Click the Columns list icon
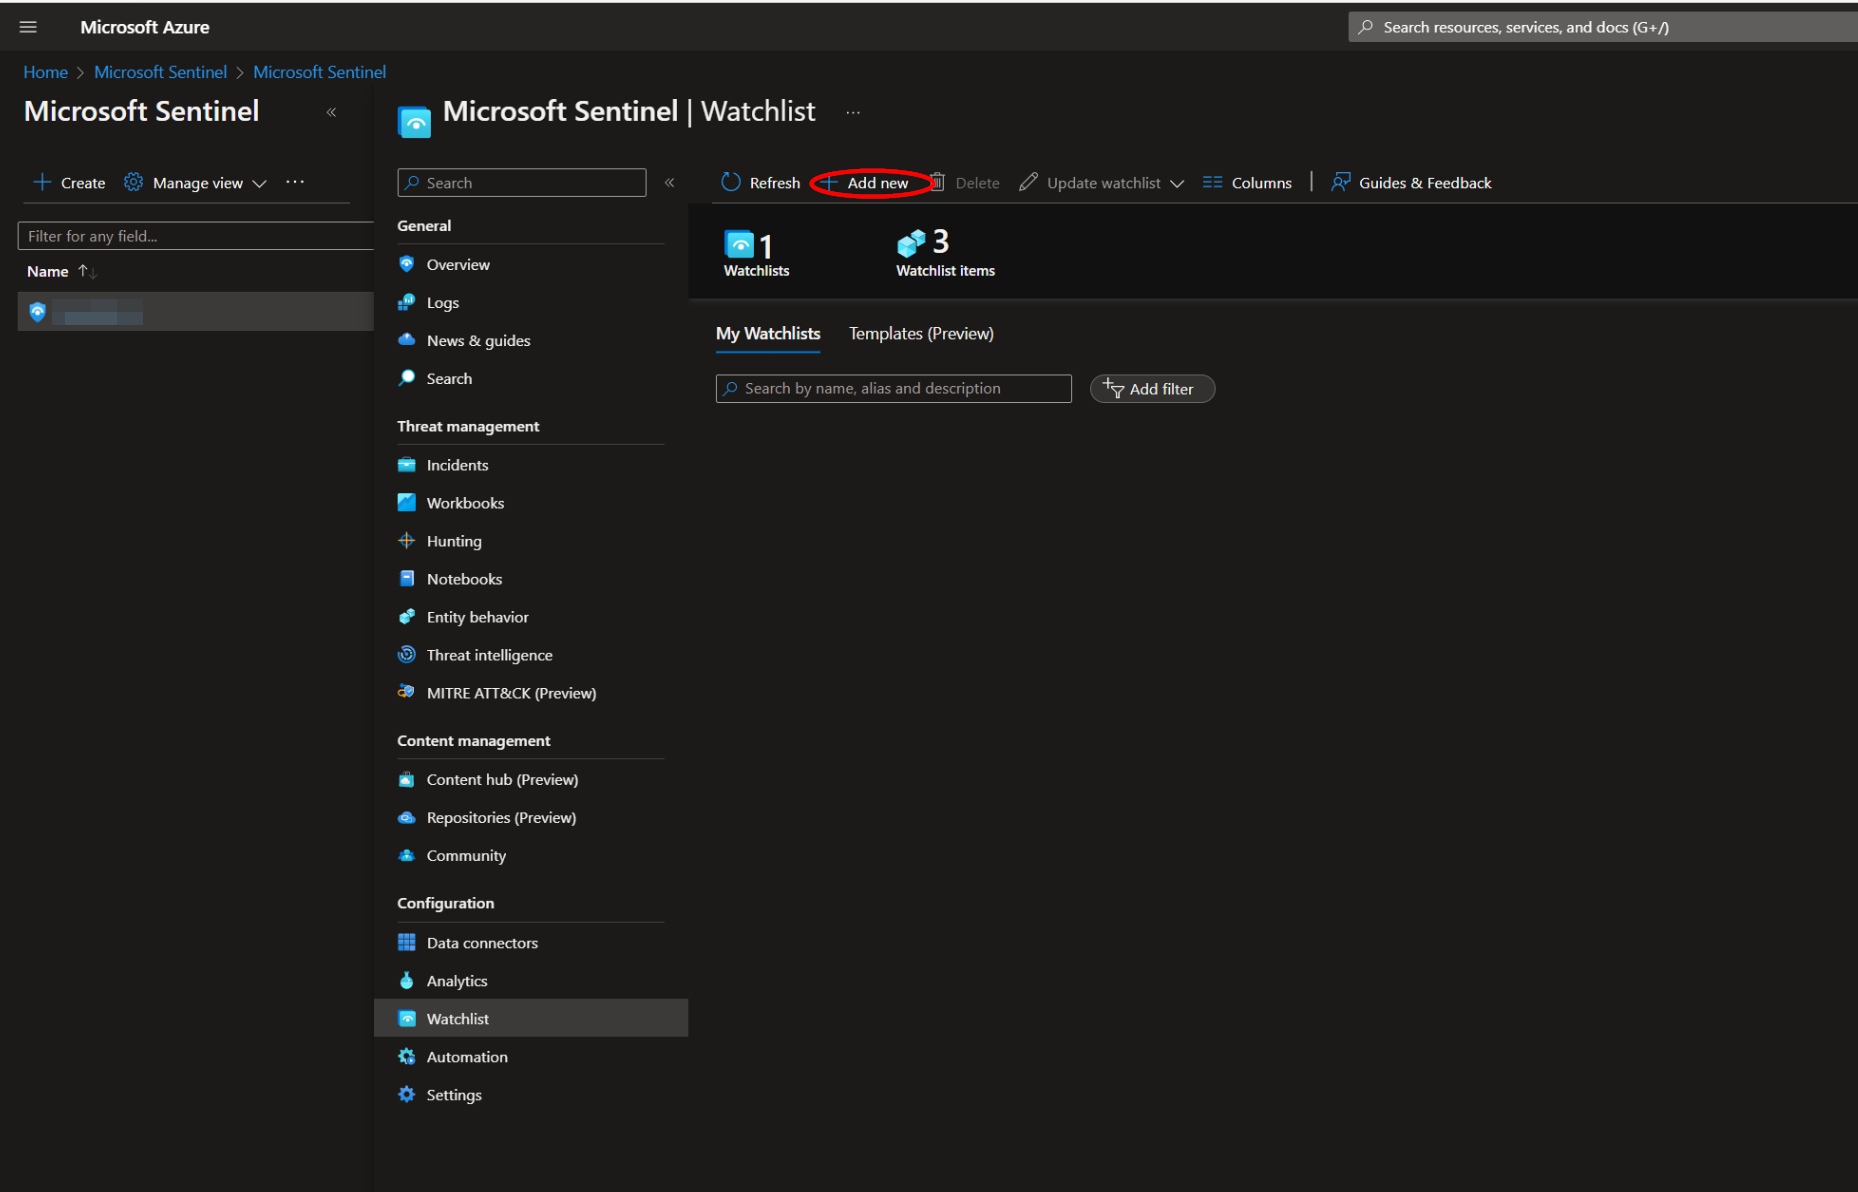The width and height of the screenshot is (1858, 1192). tap(1212, 182)
